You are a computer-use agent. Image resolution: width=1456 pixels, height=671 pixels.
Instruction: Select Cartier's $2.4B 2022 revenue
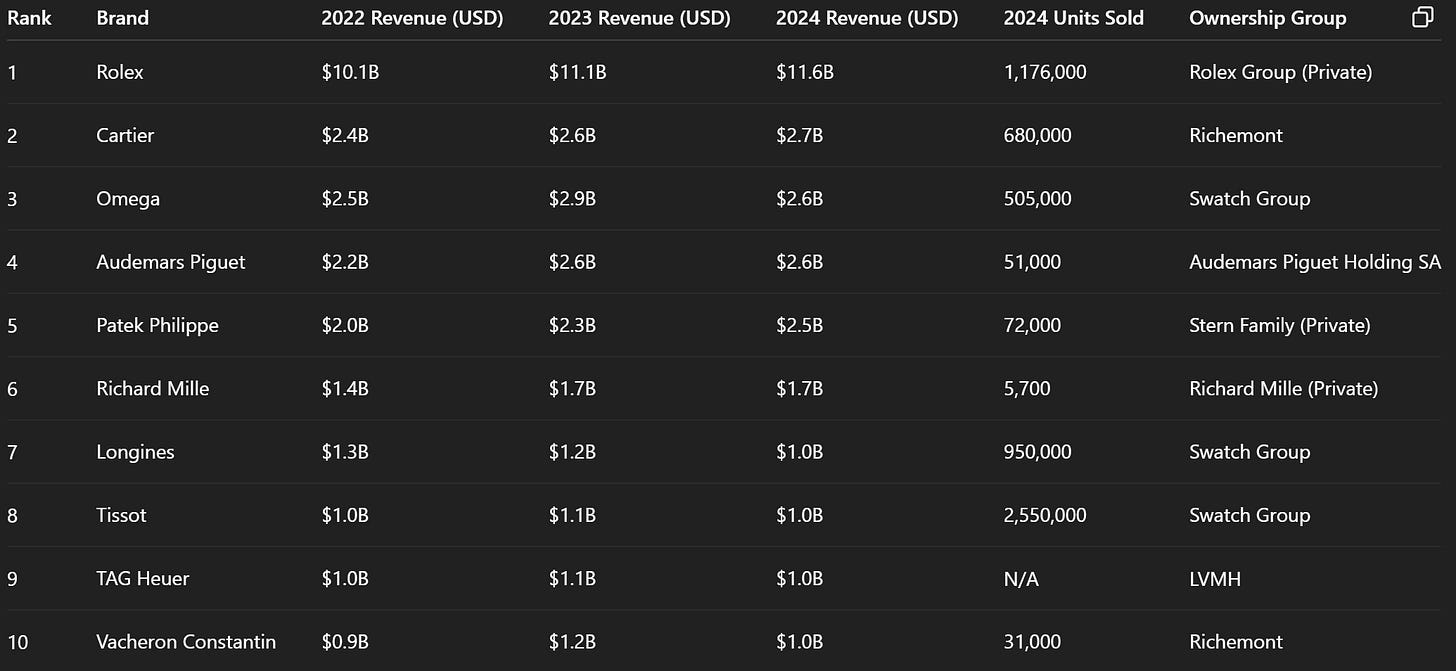click(x=345, y=135)
